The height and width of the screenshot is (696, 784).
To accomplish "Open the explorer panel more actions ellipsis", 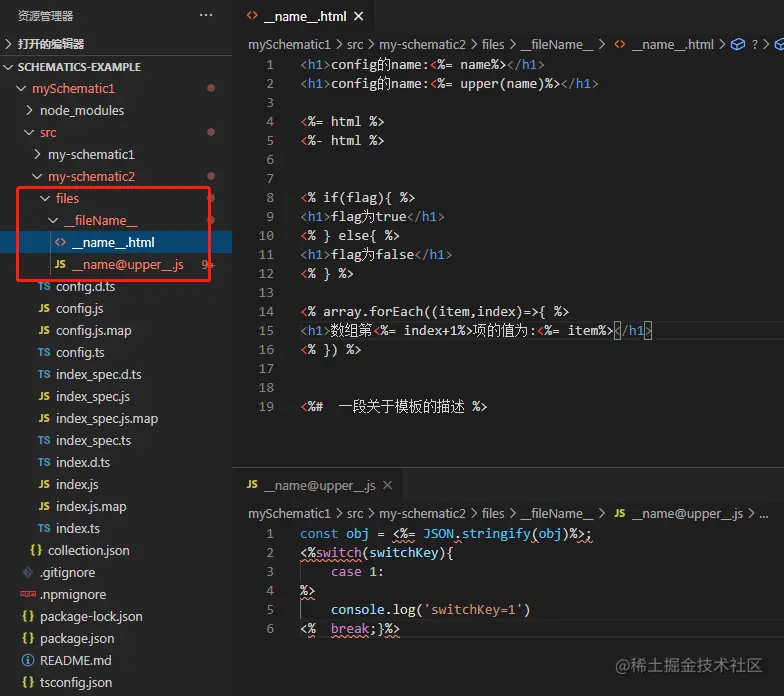I will coord(206,16).
